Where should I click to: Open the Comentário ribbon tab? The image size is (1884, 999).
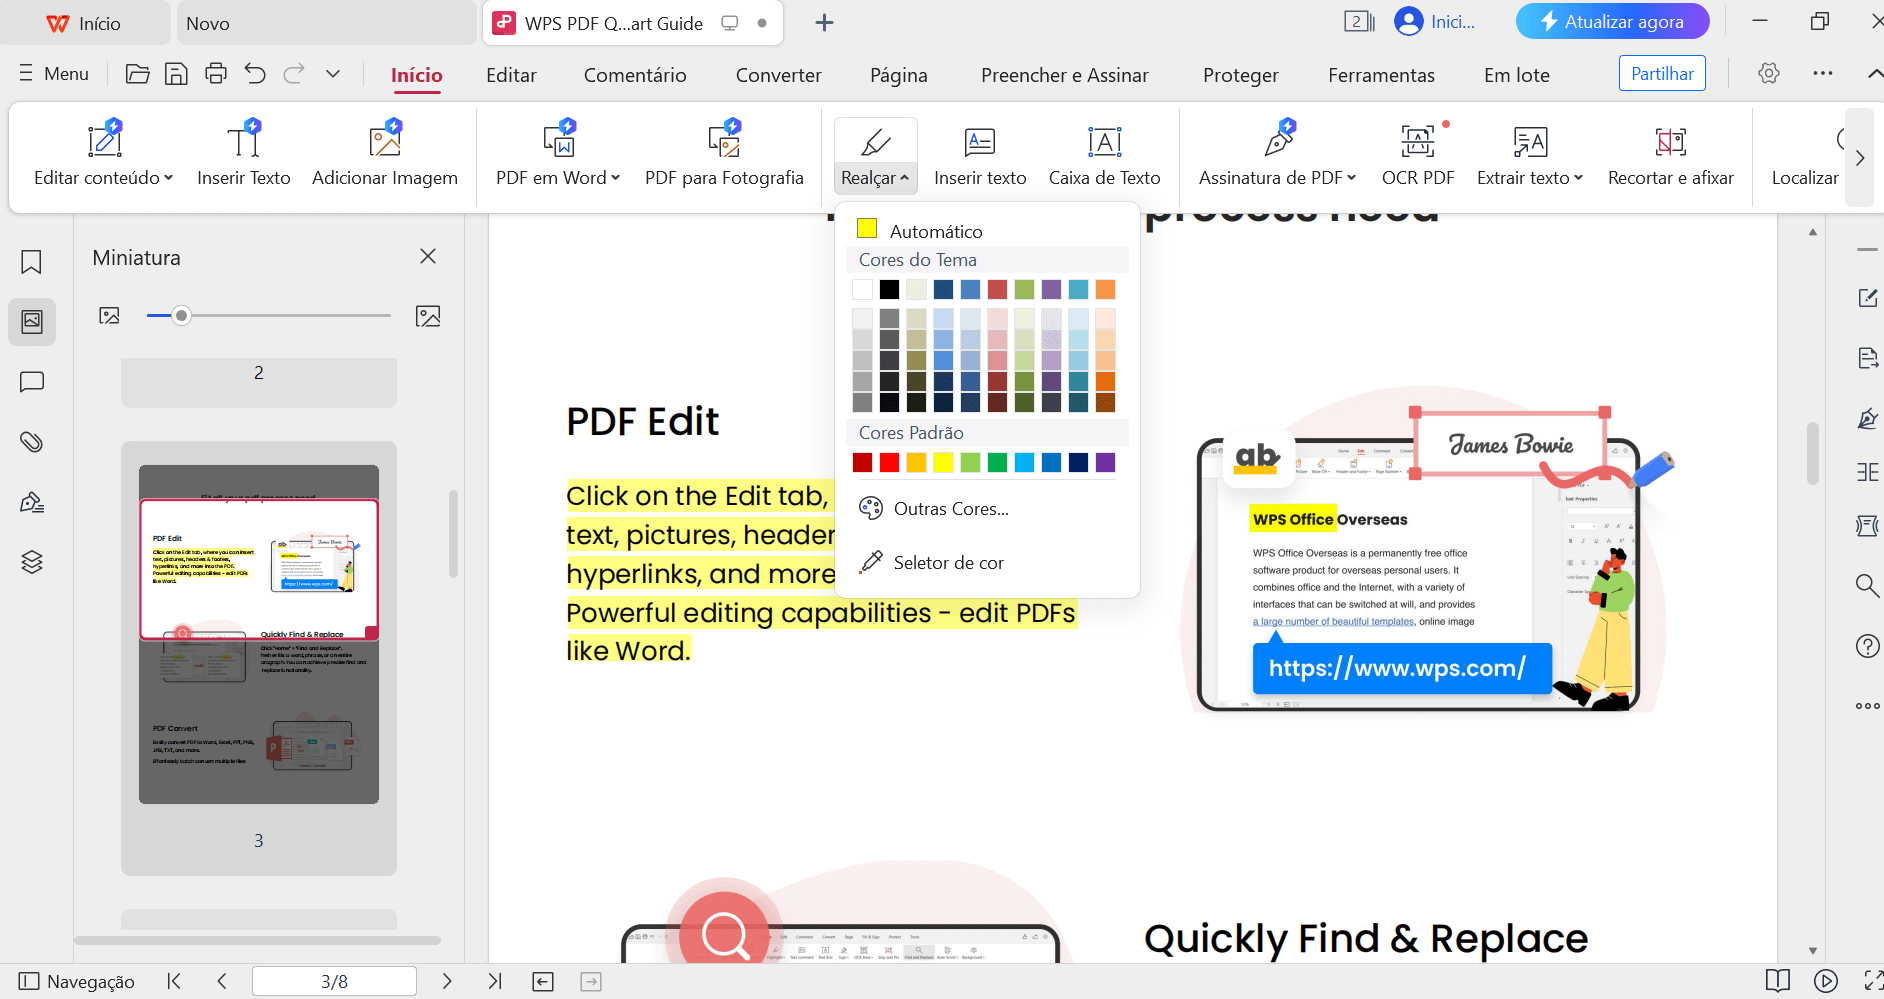click(x=634, y=75)
